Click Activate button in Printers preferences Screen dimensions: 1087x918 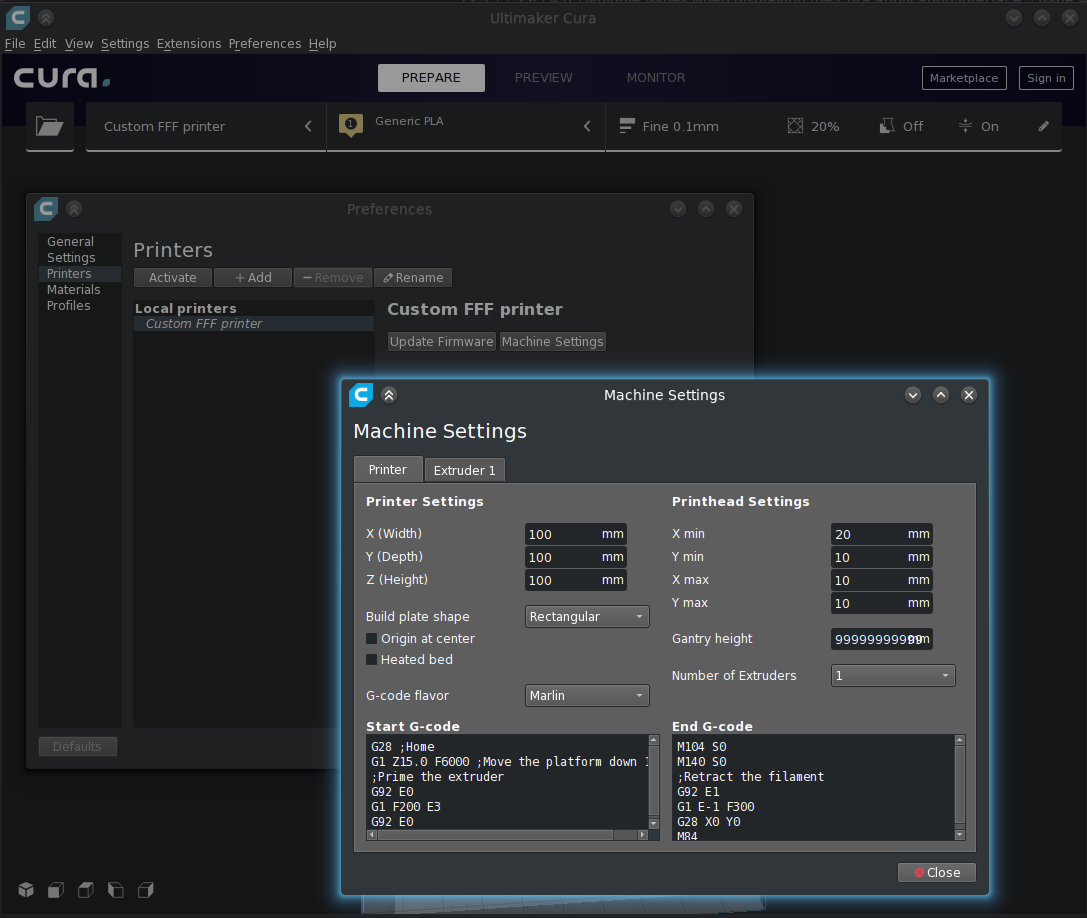173,277
